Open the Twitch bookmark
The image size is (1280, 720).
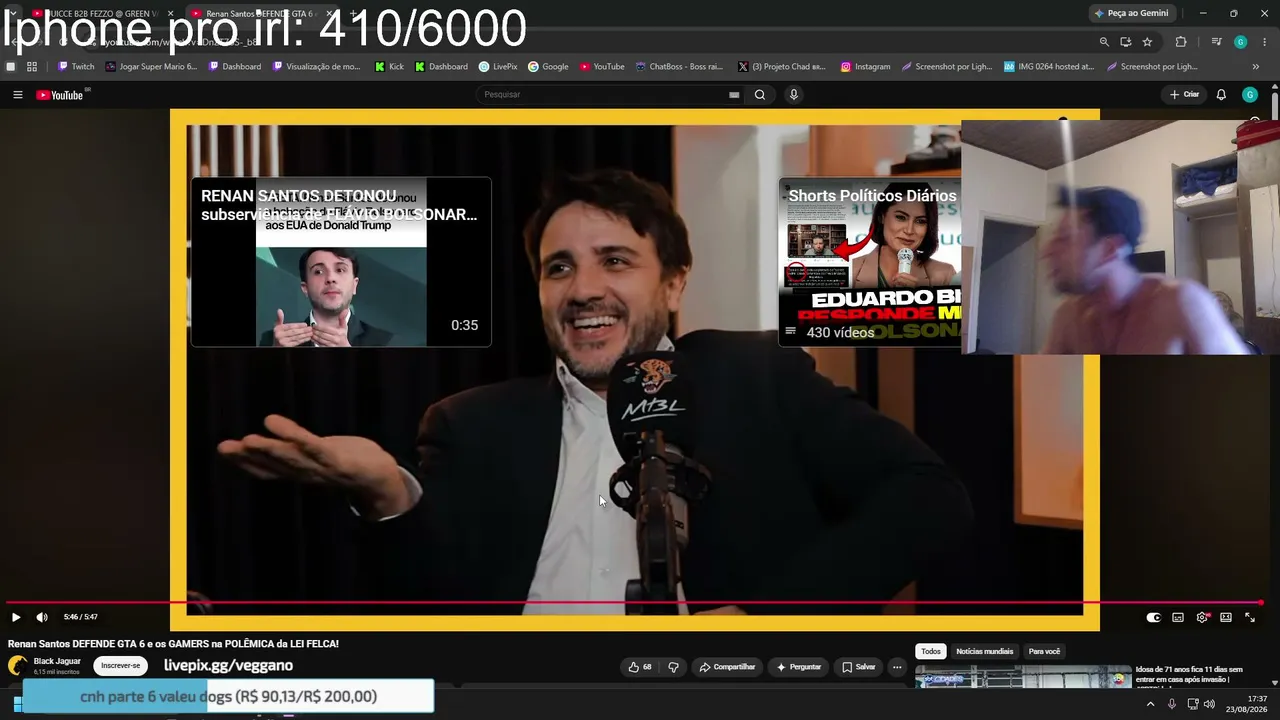(x=76, y=67)
